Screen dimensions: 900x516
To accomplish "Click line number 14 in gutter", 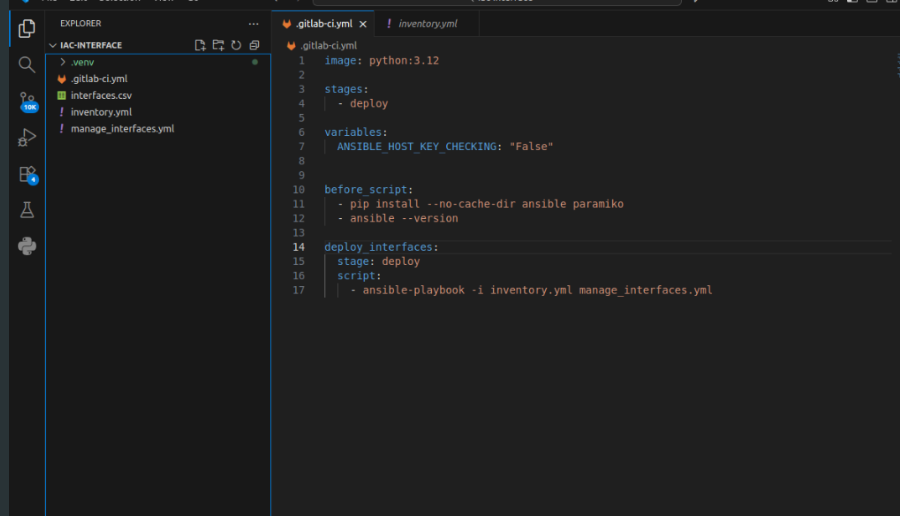I will pos(299,247).
